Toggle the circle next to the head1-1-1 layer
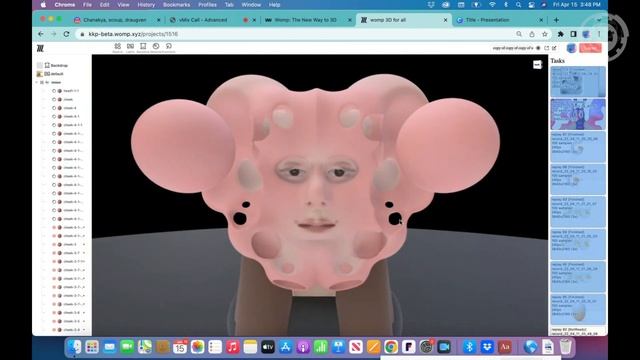Image resolution: width=640 pixels, height=360 pixels. tap(54, 91)
